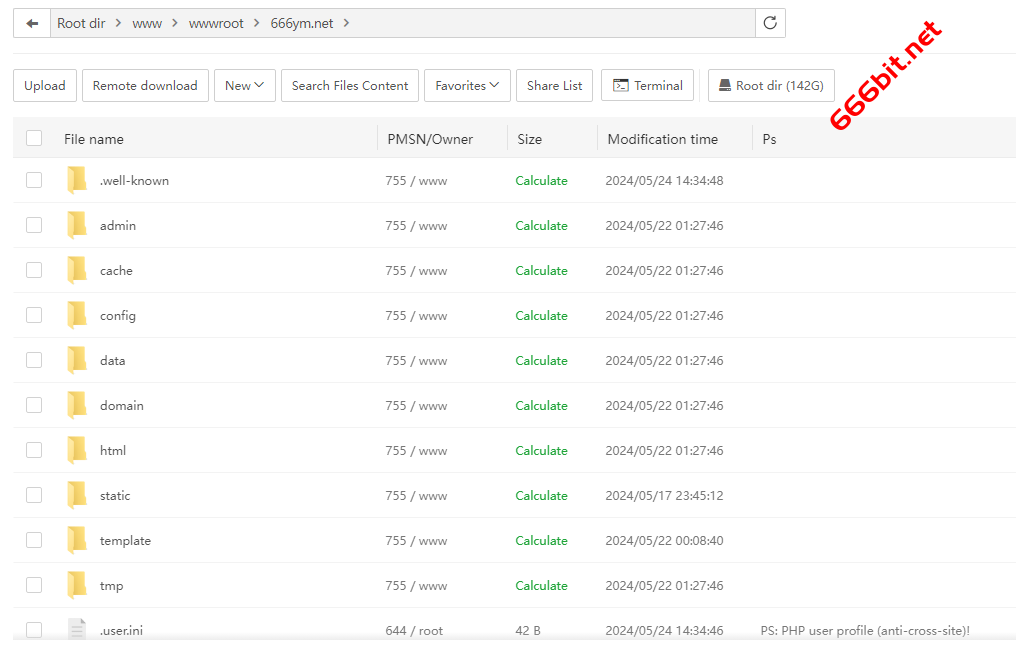Open Search Files Content
The width and height of the screenshot is (1016, 664).
click(349, 86)
